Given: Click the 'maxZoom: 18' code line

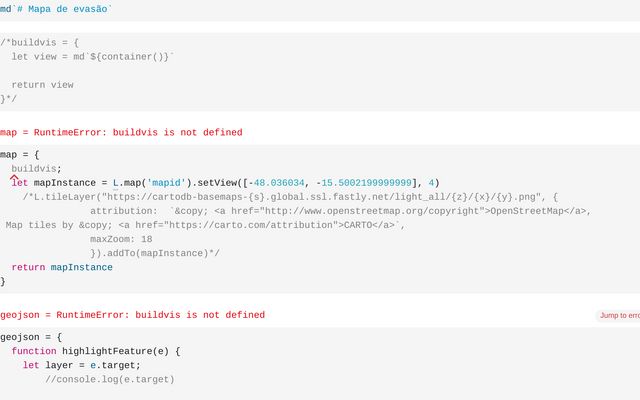Looking at the screenshot, I should click(x=121, y=239).
